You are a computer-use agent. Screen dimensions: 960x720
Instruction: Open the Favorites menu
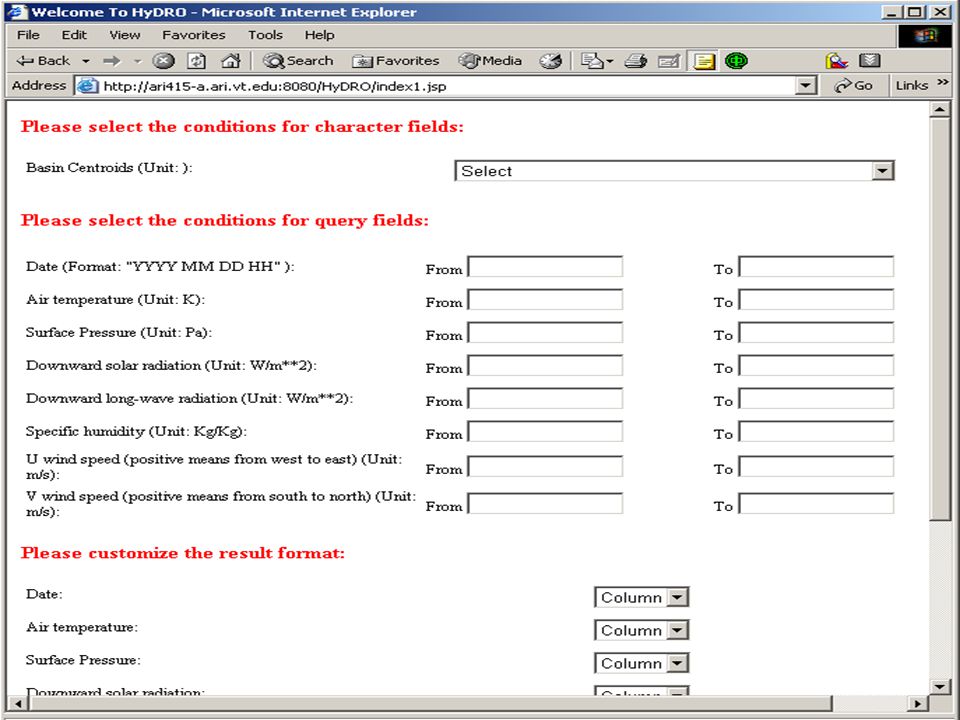[x=193, y=35]
